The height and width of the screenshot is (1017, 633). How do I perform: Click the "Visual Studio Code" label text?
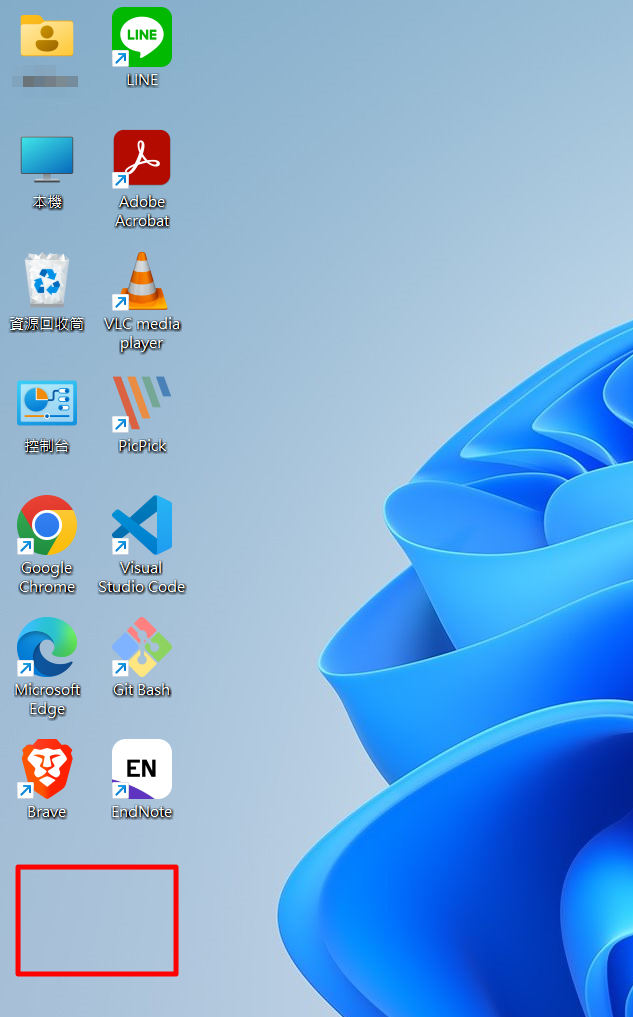pos(142,577)
